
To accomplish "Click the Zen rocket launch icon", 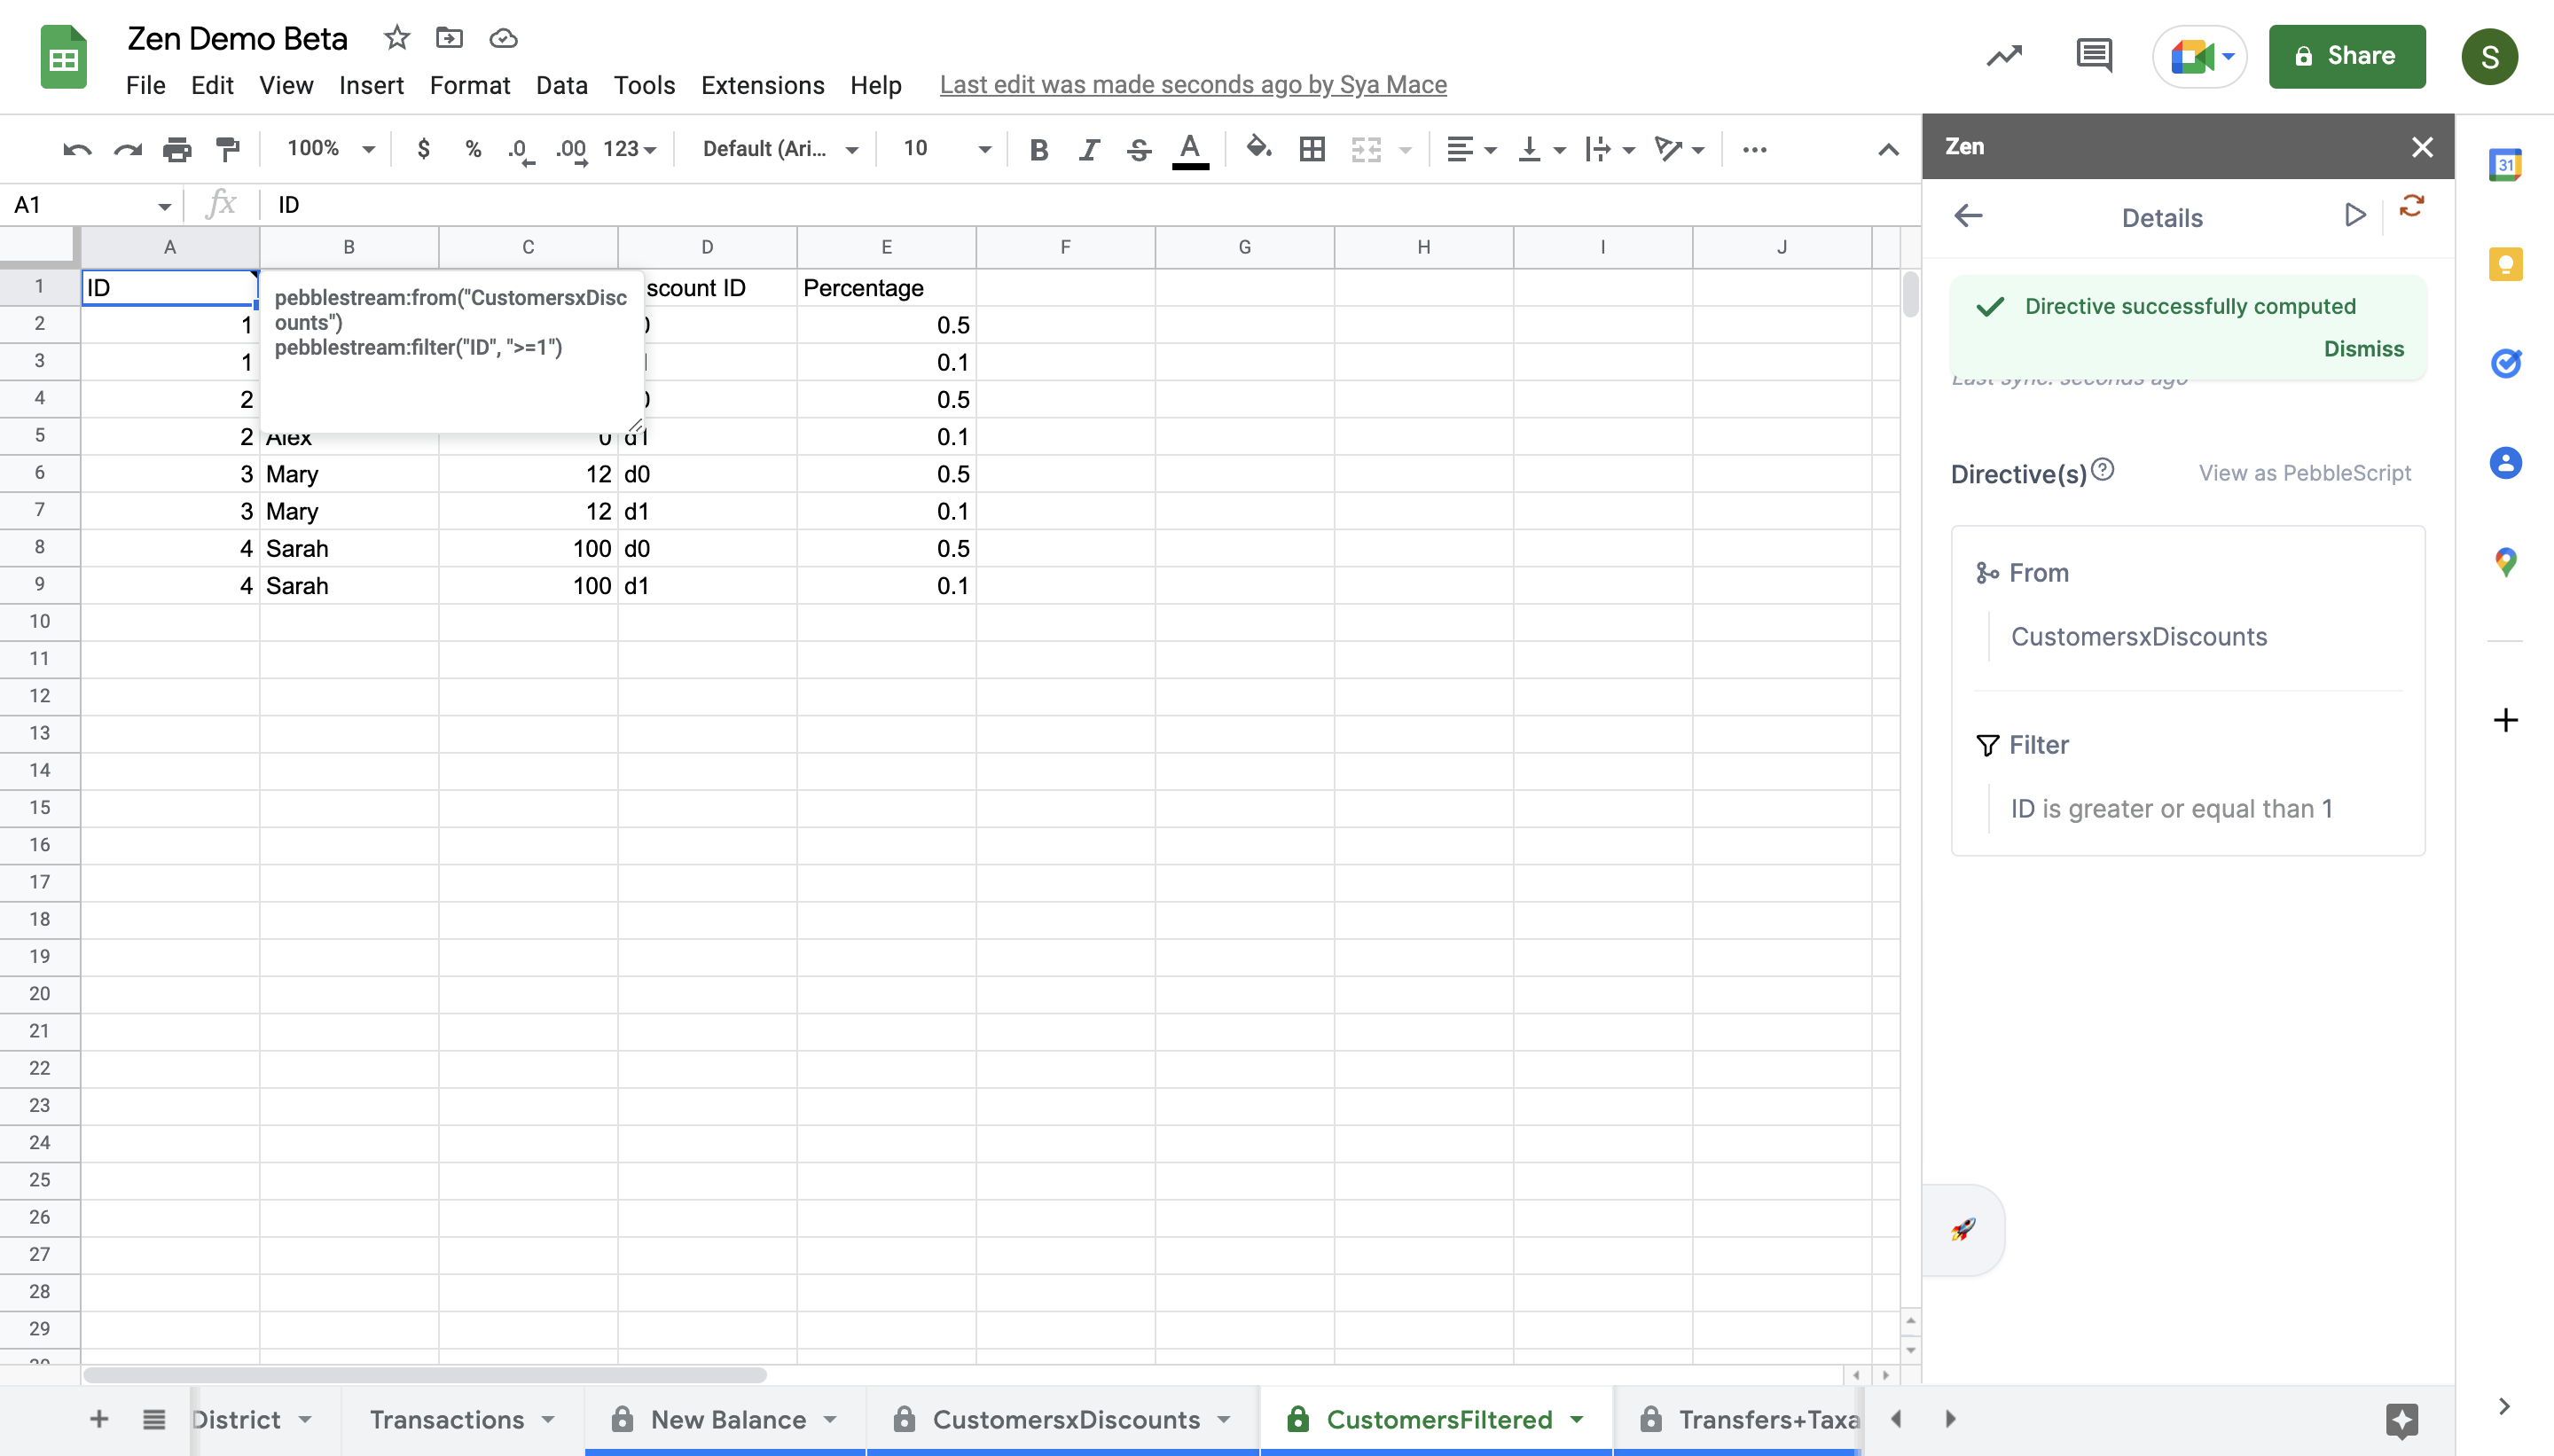I will pyautogui.click(x=1961, y=1230).
